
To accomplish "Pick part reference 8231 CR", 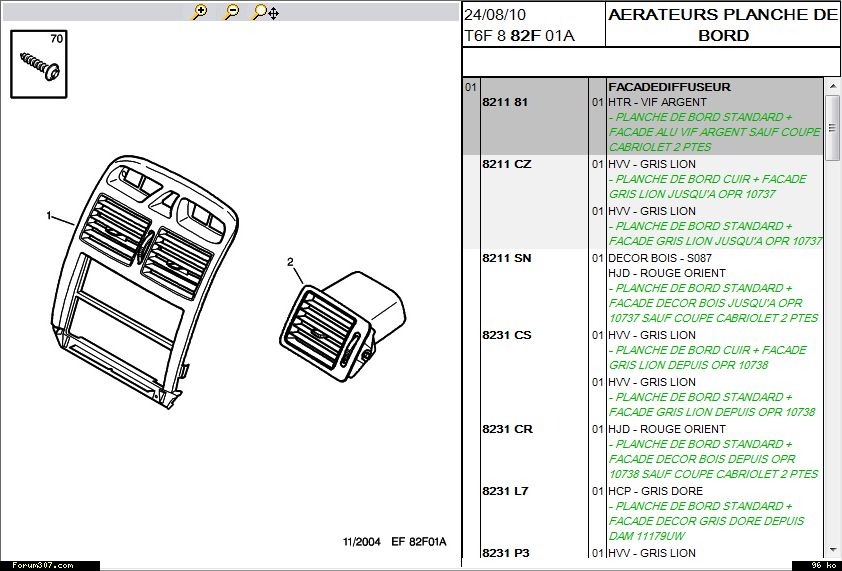I will [508, 429].
